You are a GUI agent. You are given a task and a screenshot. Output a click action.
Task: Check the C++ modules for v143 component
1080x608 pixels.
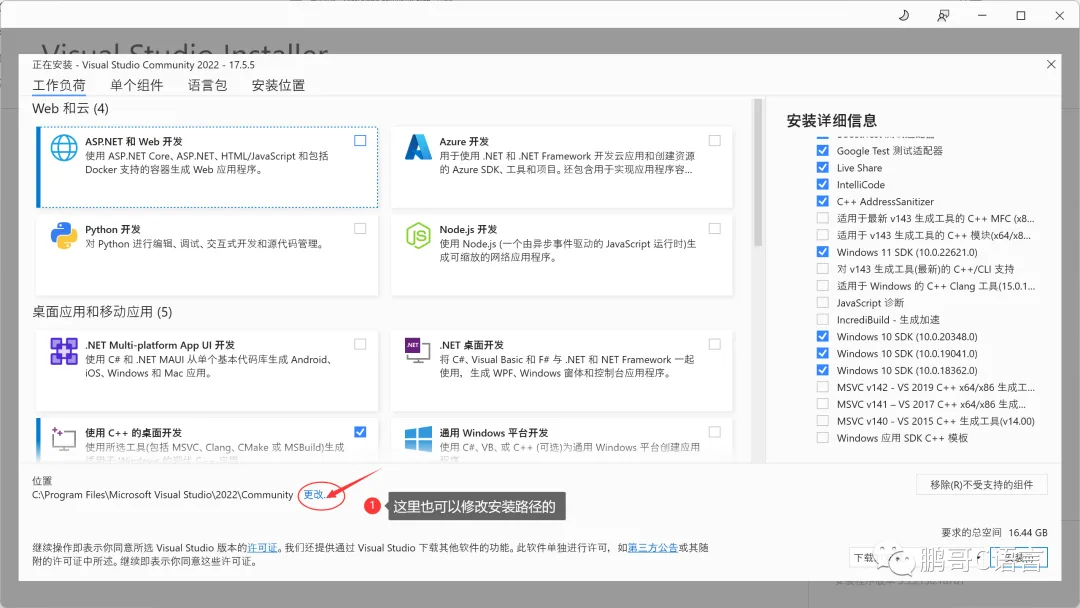pos(822,235)
